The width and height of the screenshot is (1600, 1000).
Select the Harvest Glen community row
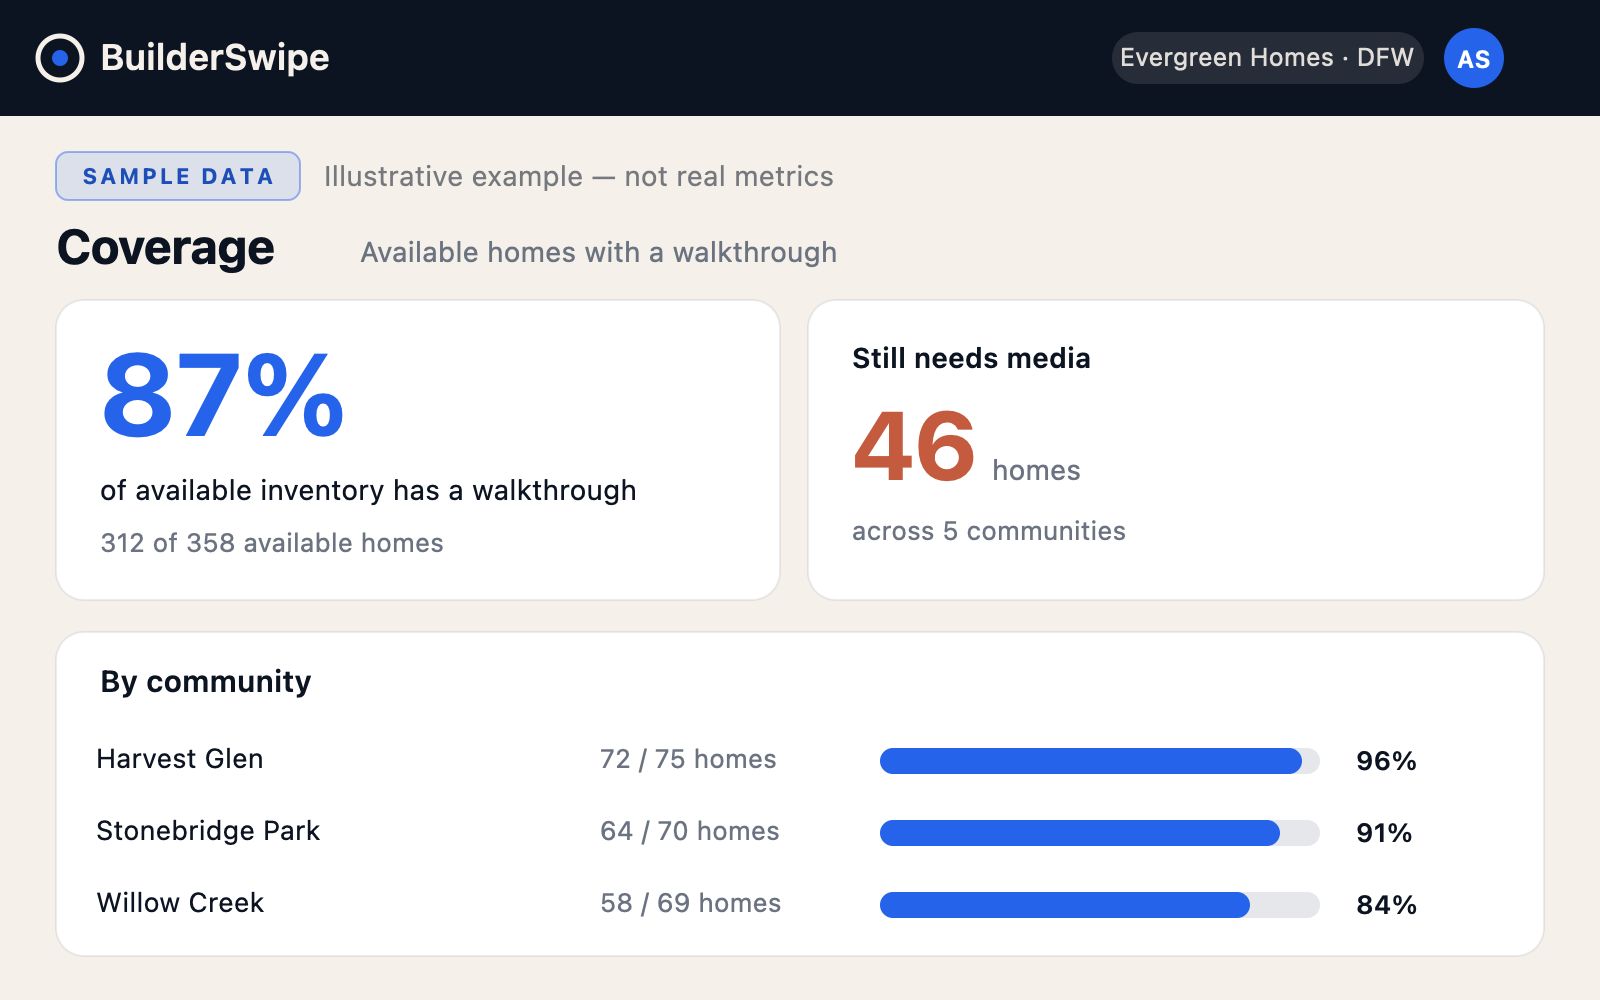(x=800, y=760)
